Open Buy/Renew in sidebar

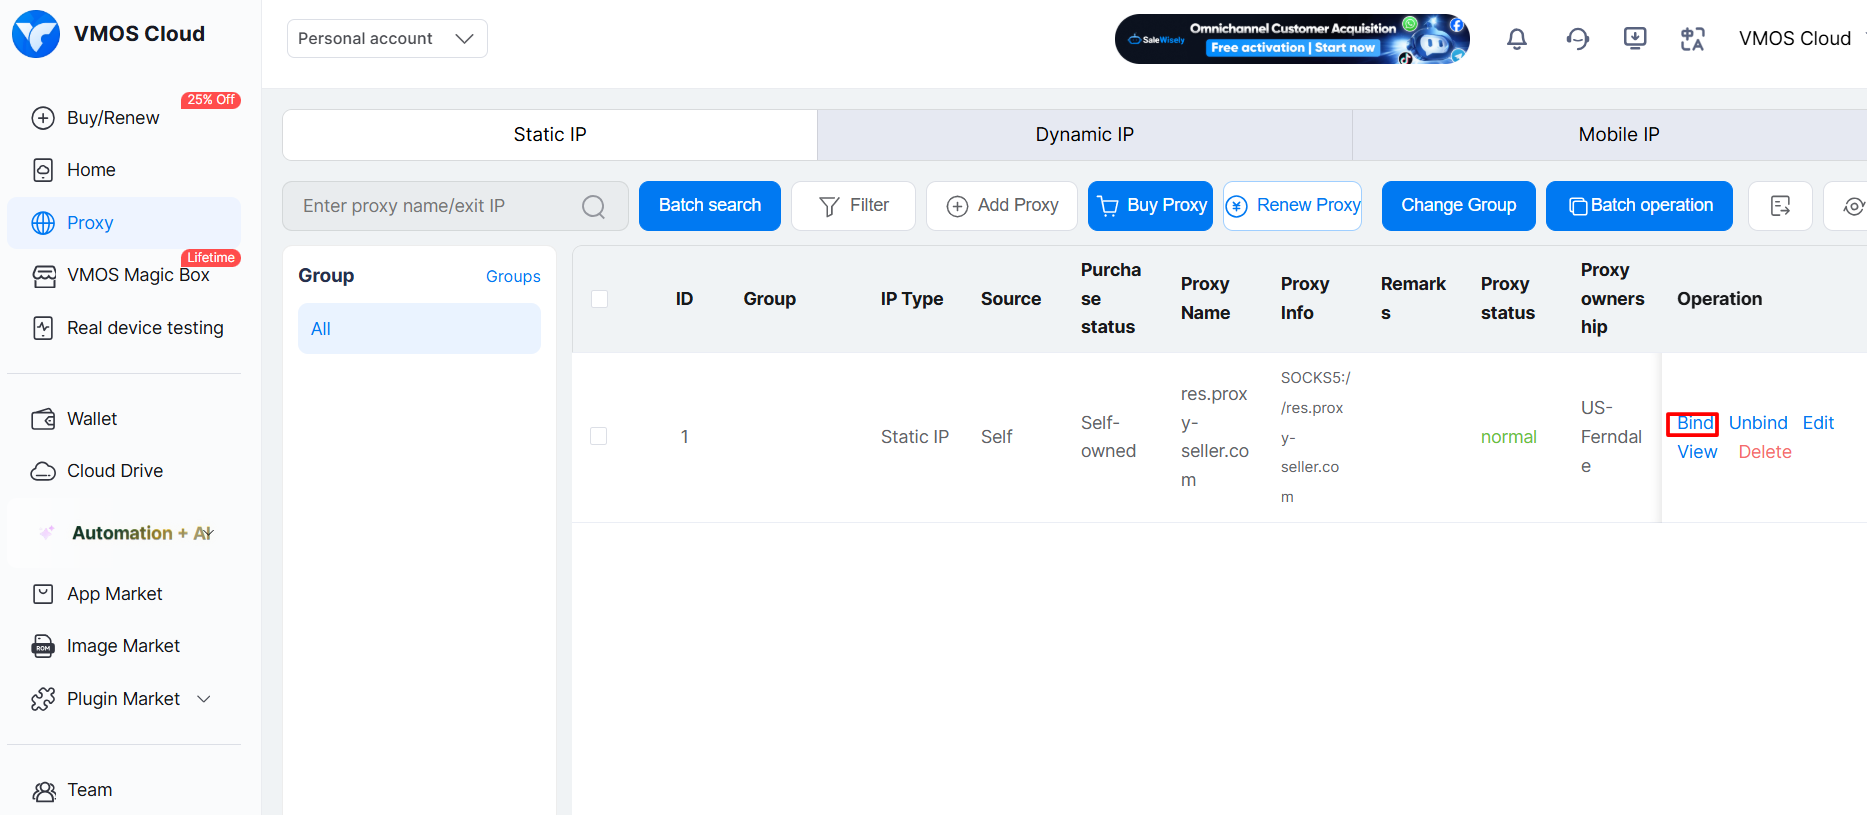pos(124,118)
